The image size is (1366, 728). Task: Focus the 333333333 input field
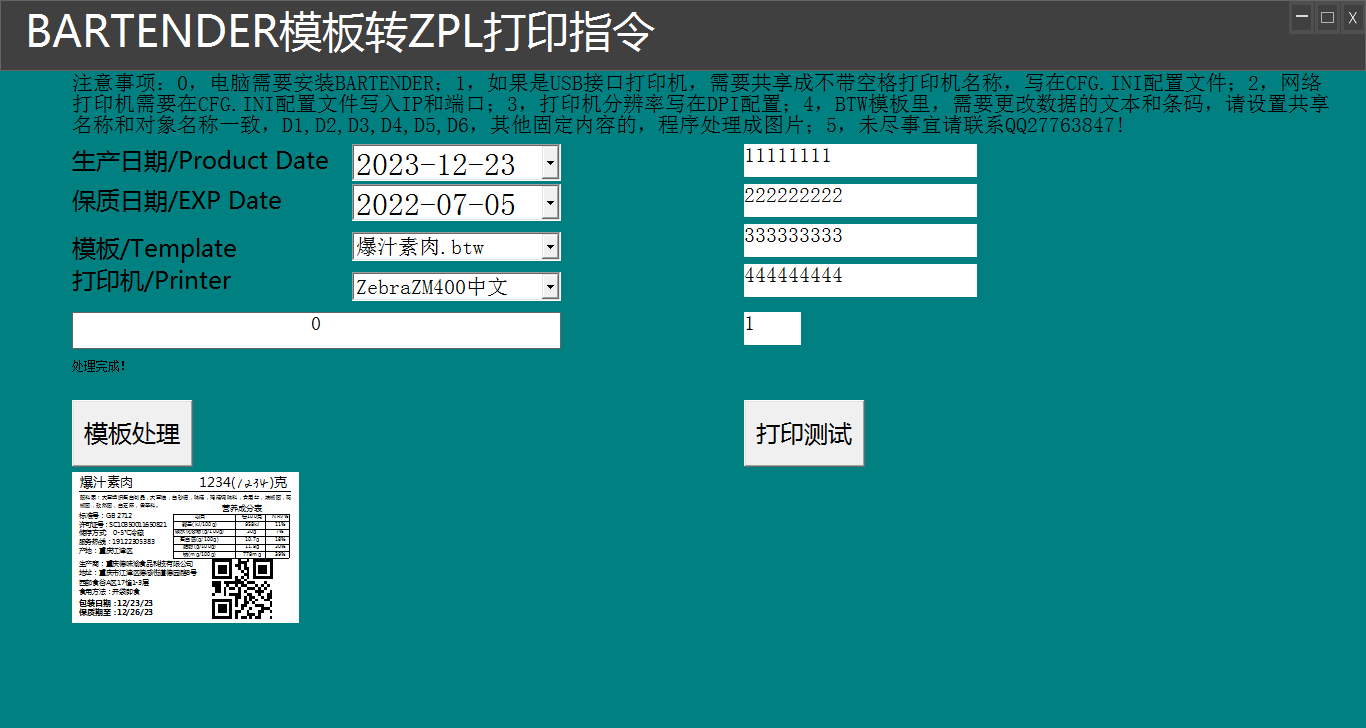click(x=860, y=241)
